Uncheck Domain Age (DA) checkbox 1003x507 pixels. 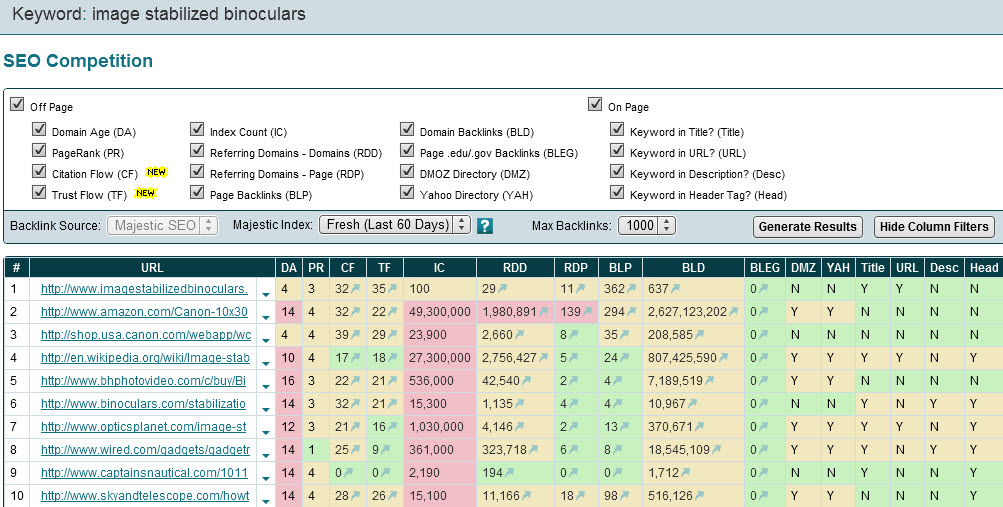(39, 129)
